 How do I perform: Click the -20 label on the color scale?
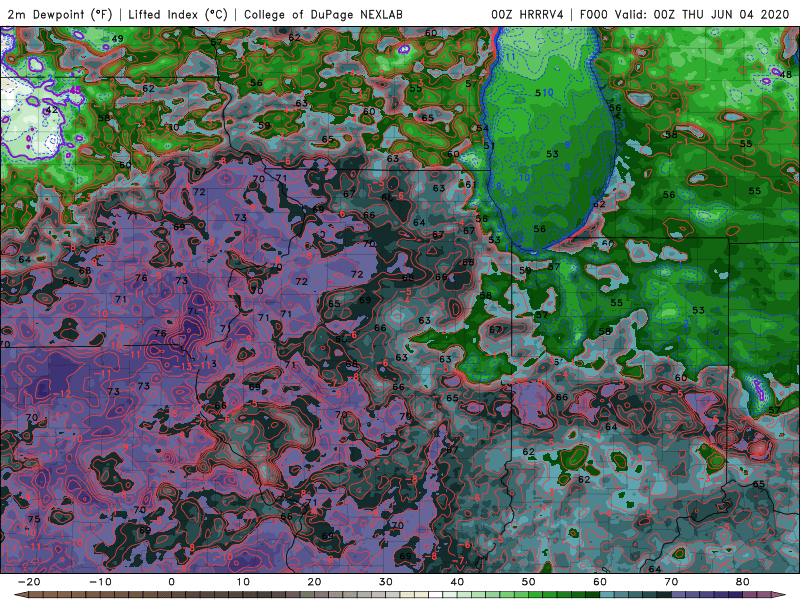(x=29, y=582)
